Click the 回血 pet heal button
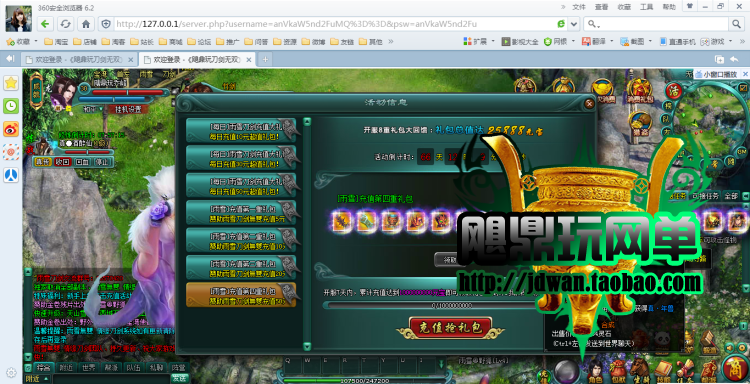The image size is (750, 384). [x=82, y=162]
